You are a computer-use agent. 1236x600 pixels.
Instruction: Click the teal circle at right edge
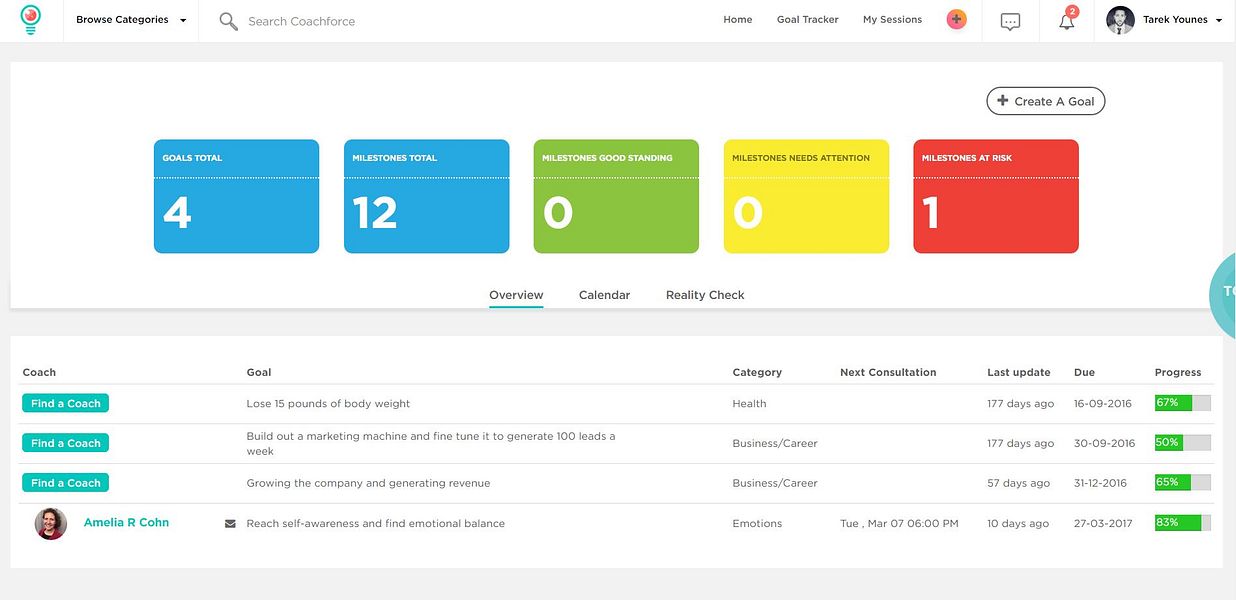pyautogui.click(x=1223, y=292)
